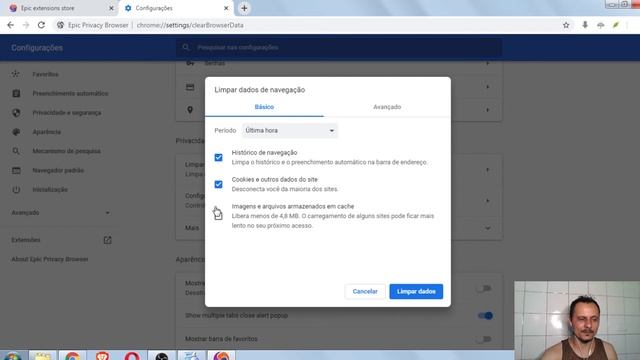Go back using the browser back arrow

11,25
